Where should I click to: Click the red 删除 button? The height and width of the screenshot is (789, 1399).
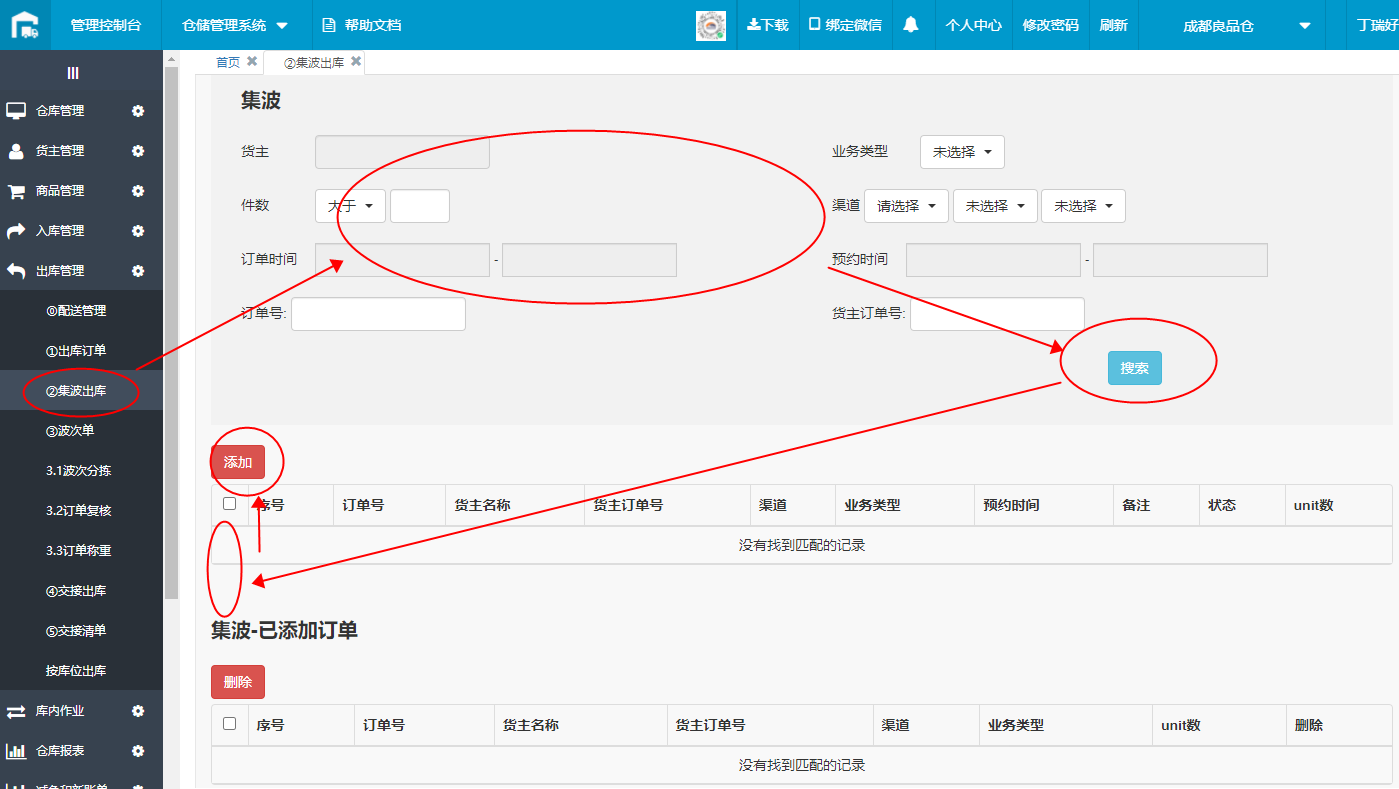[238, 682]
